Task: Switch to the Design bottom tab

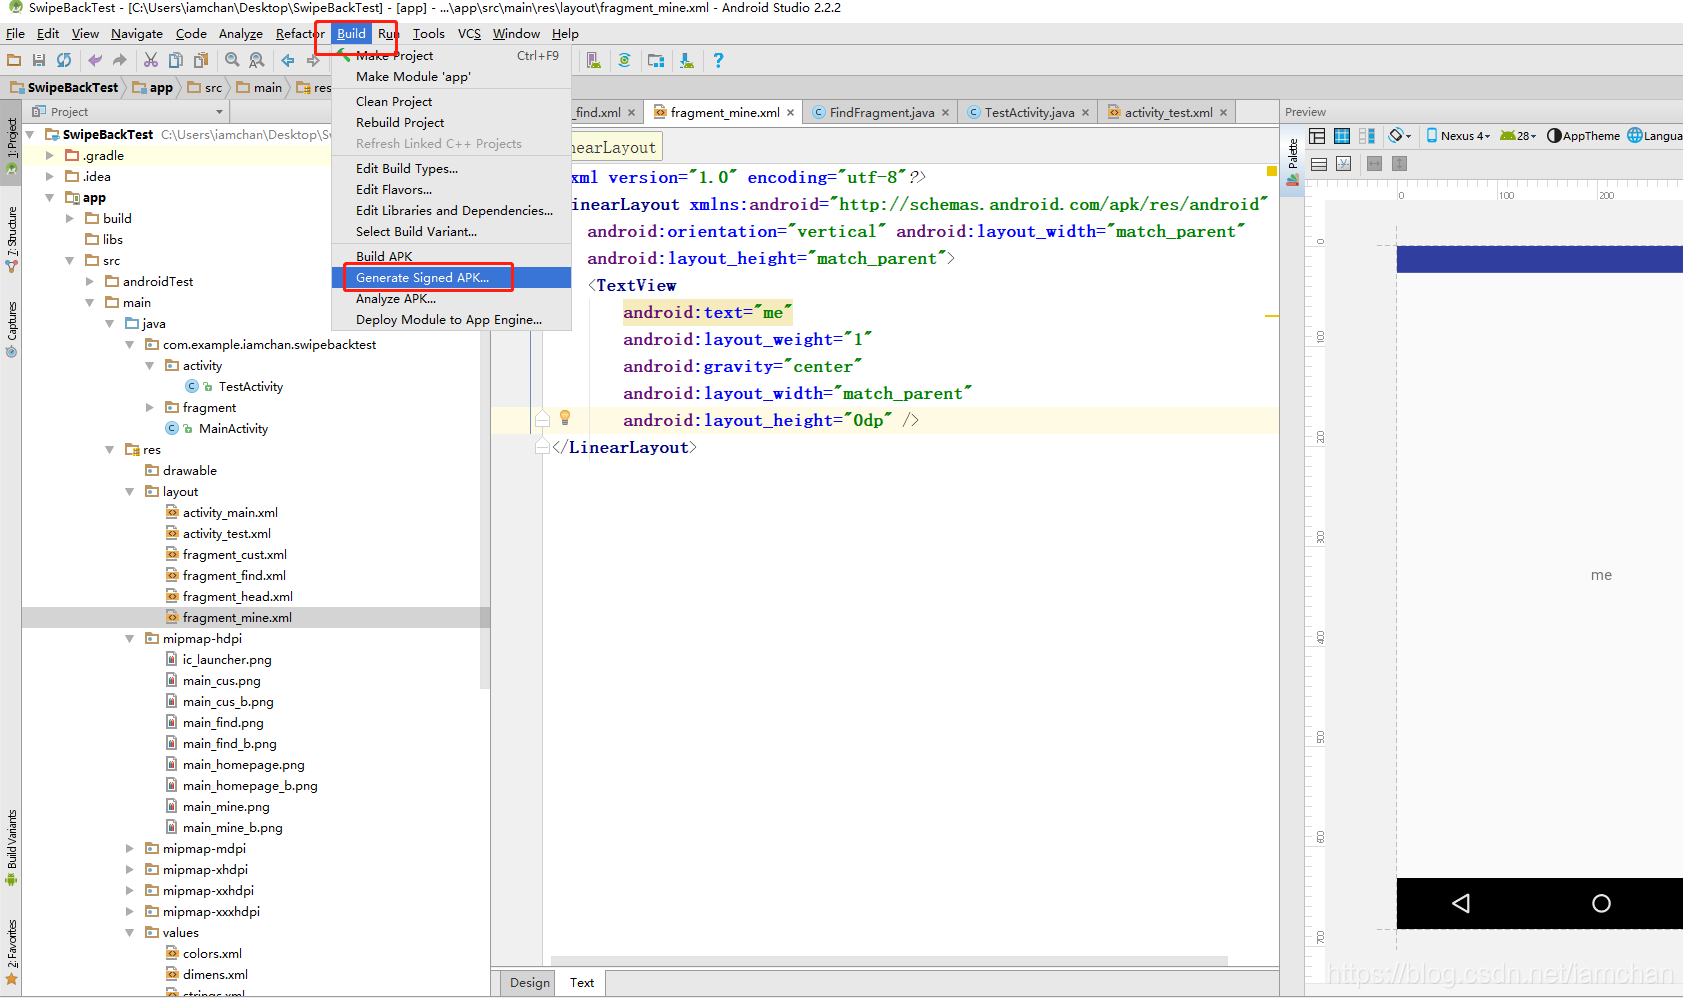Action: (529, 983)
